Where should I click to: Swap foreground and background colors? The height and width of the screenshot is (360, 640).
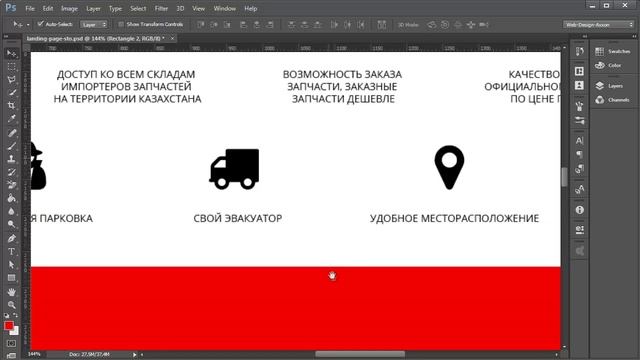[x=16, y=315]
